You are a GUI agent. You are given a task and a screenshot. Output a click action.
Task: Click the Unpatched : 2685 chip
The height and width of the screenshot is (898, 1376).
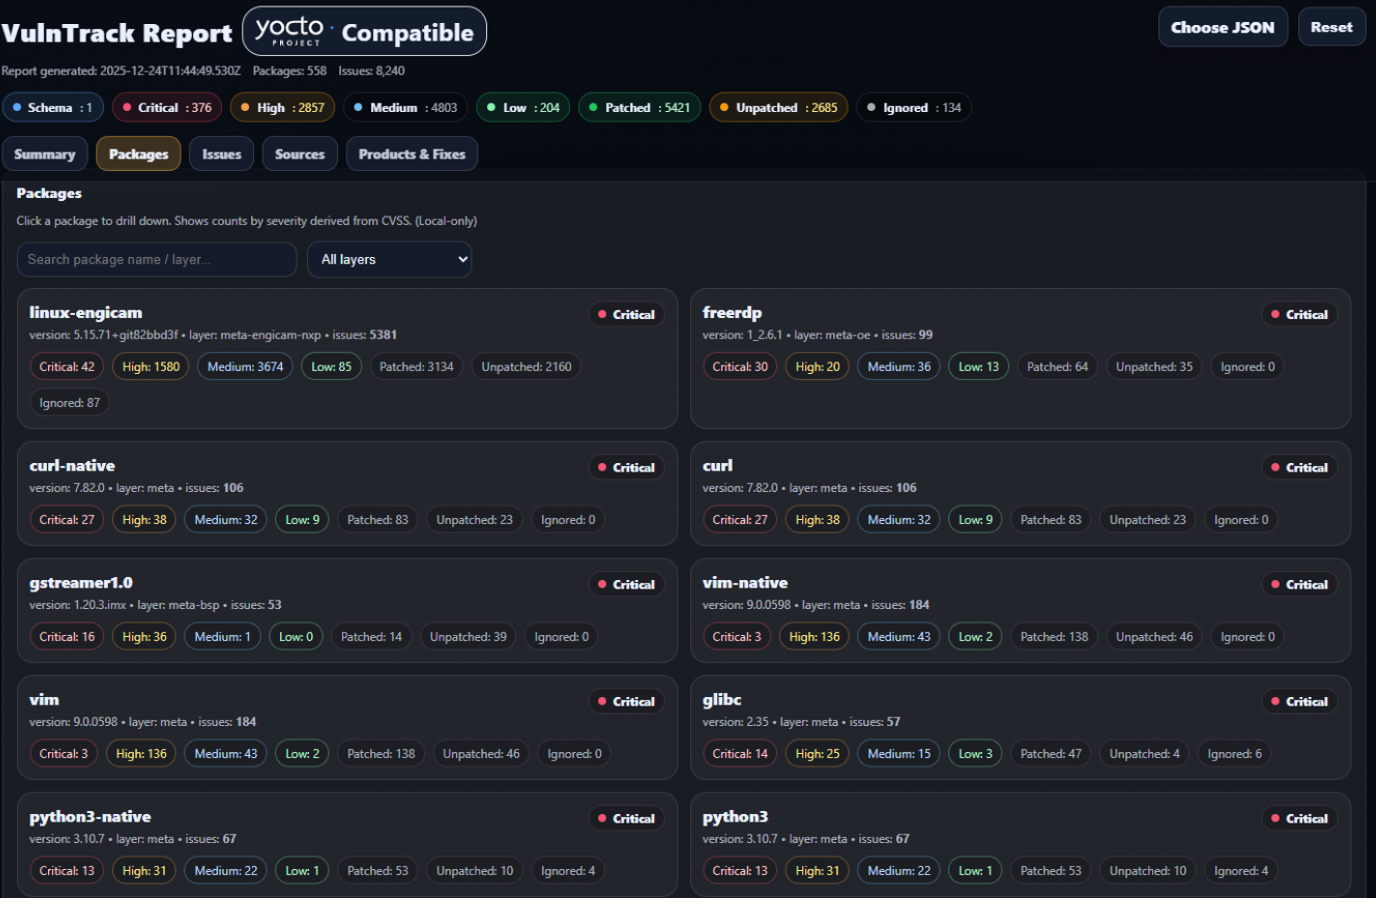[x=779, y=107]
